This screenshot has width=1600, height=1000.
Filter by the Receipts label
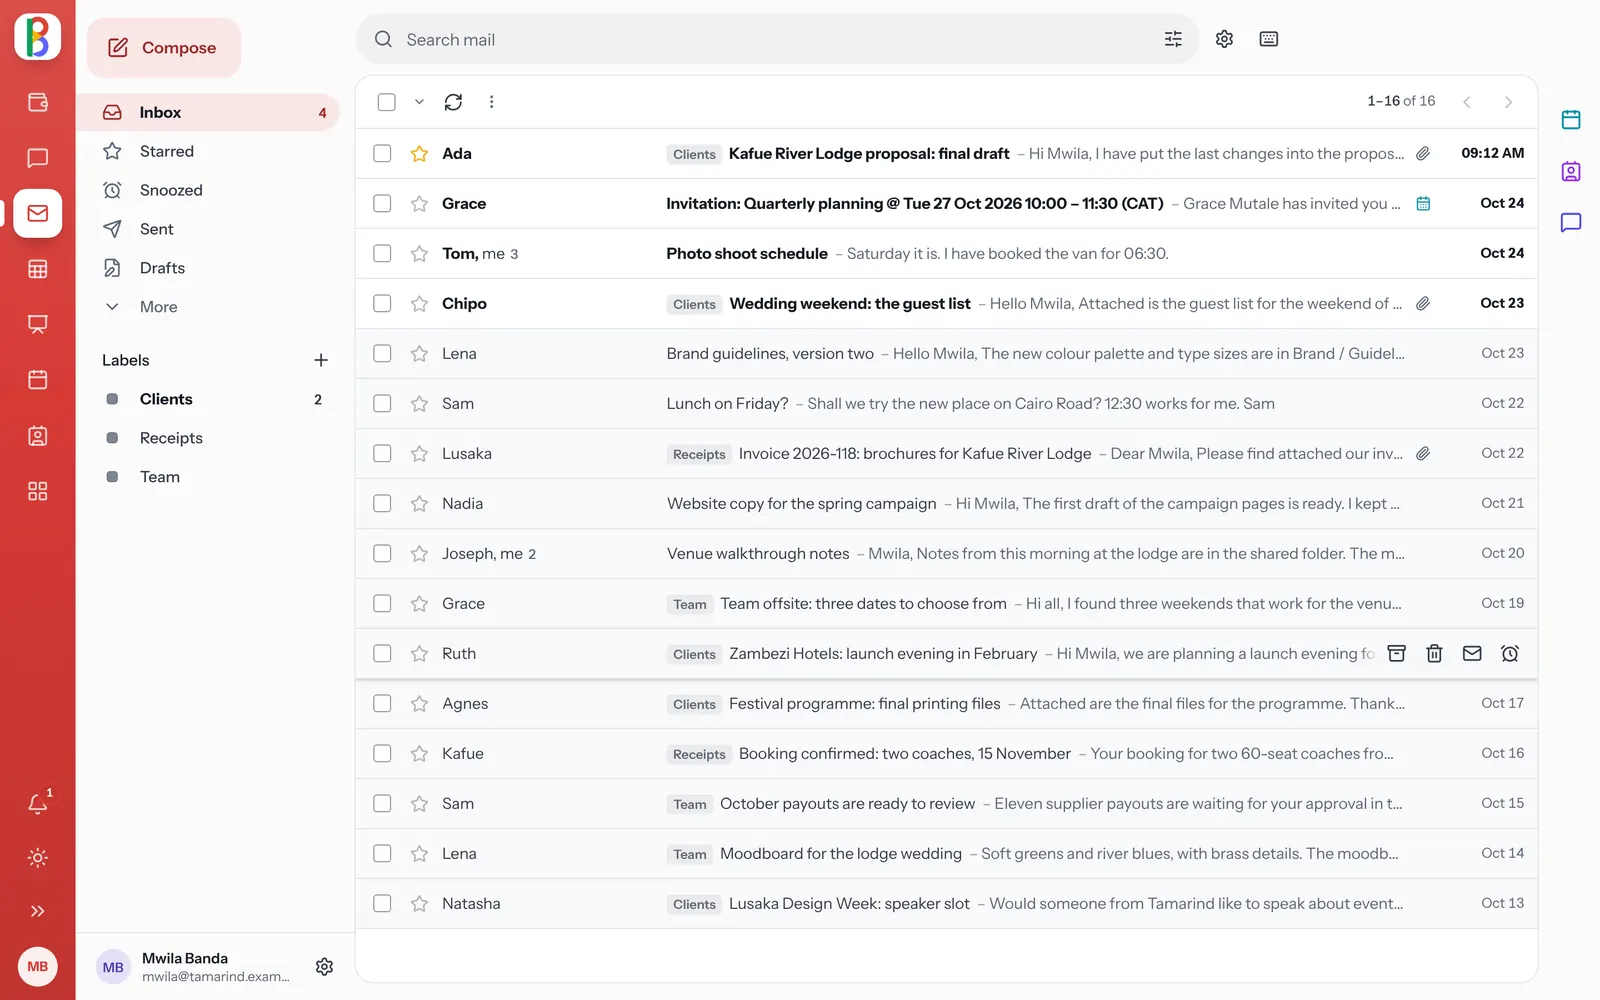[208, 438]
